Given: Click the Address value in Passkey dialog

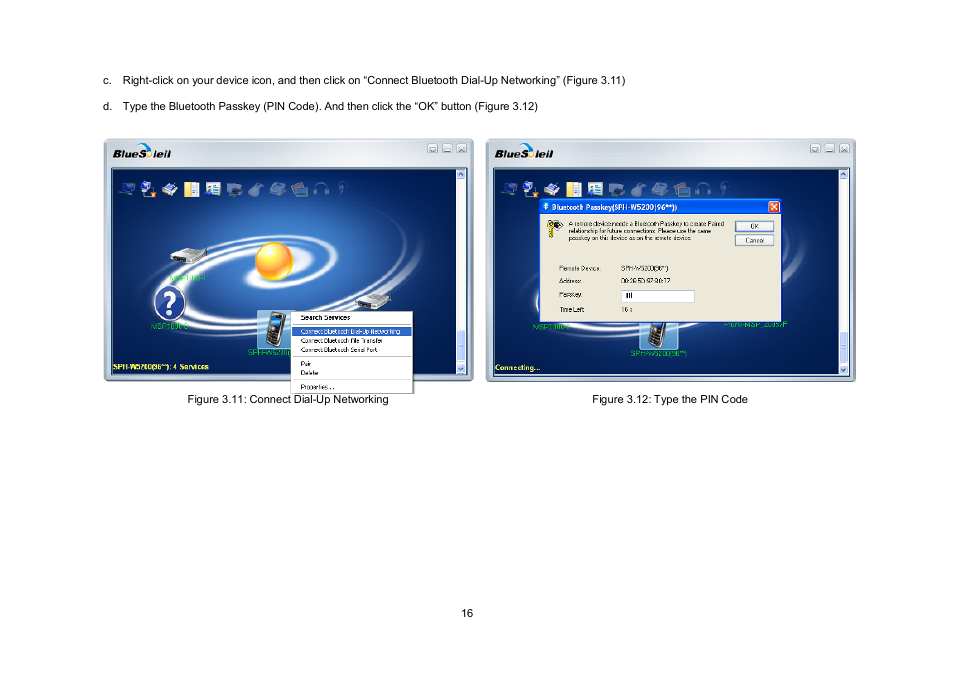Looking at the screenshot, I should (x=646, y=281).
